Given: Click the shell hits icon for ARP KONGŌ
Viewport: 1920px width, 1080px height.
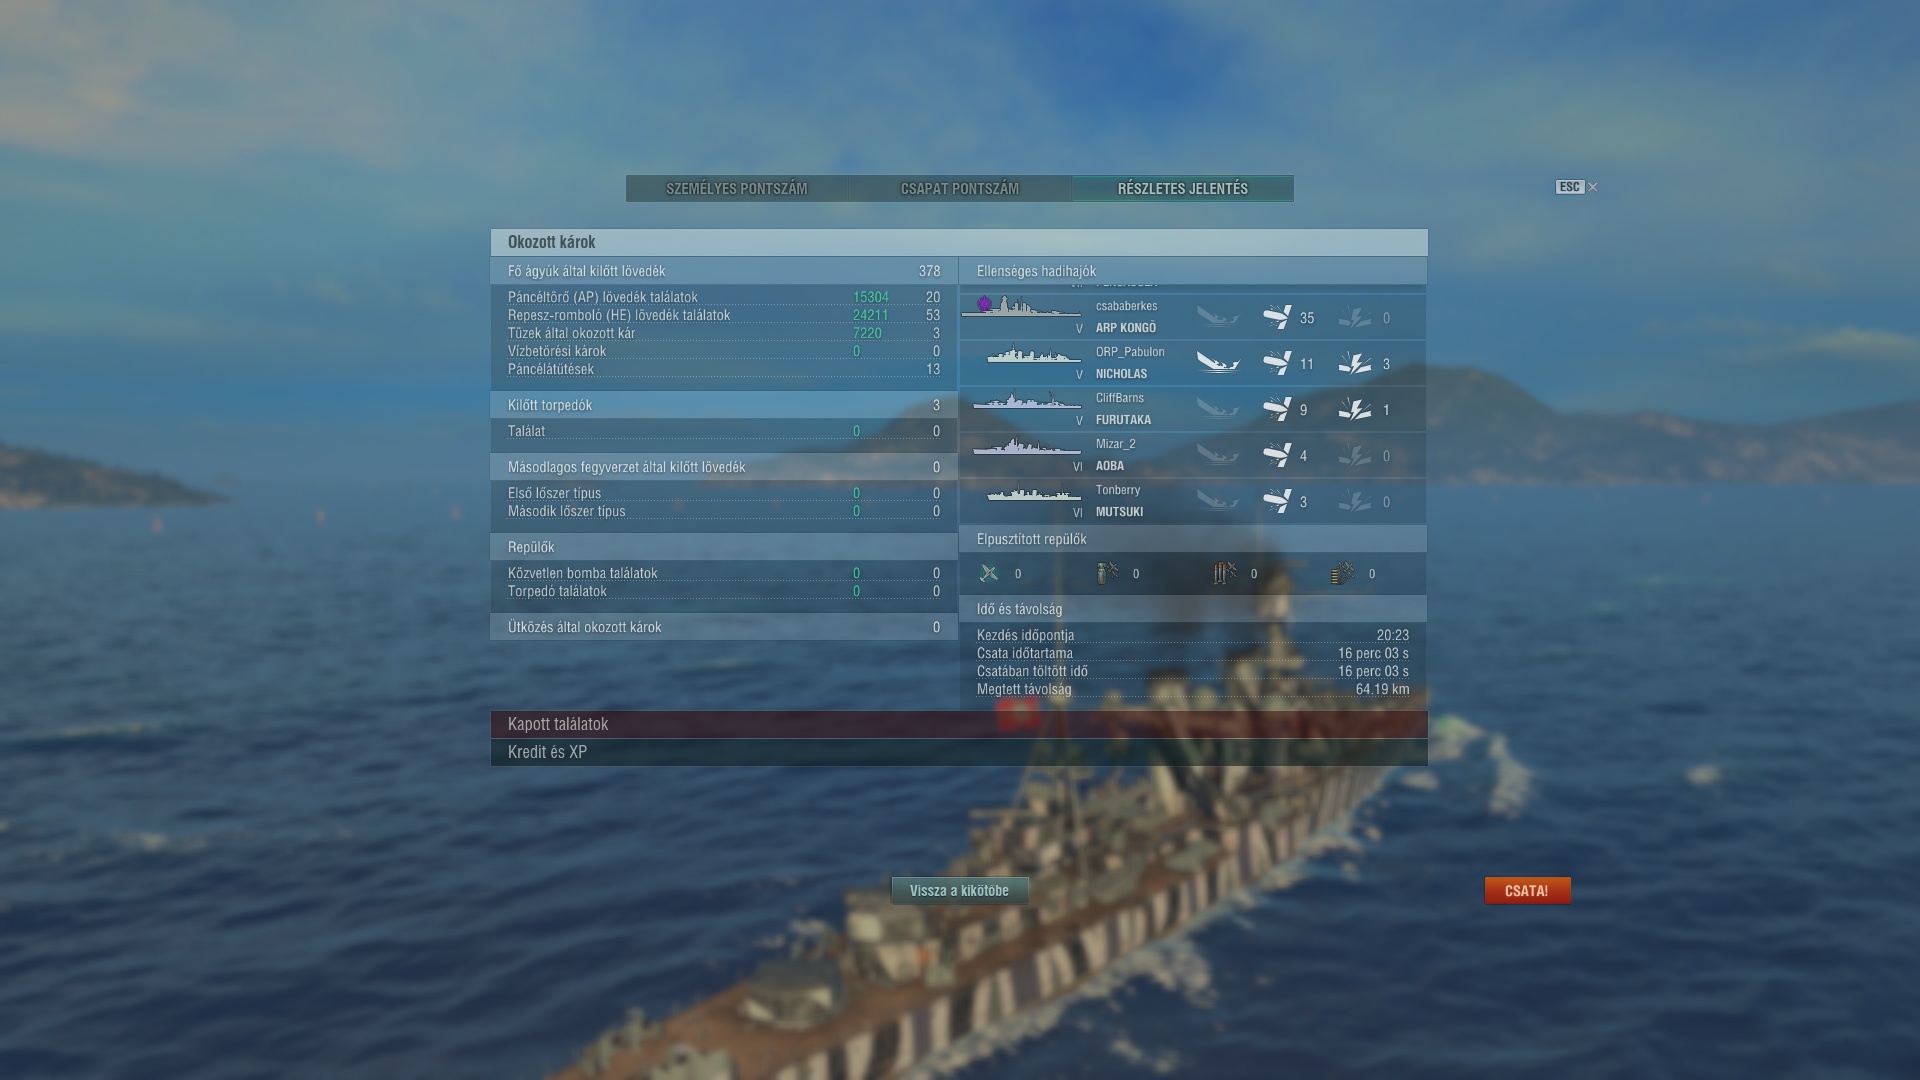Looking at the screenshot, I should [x=1277, y=317].
